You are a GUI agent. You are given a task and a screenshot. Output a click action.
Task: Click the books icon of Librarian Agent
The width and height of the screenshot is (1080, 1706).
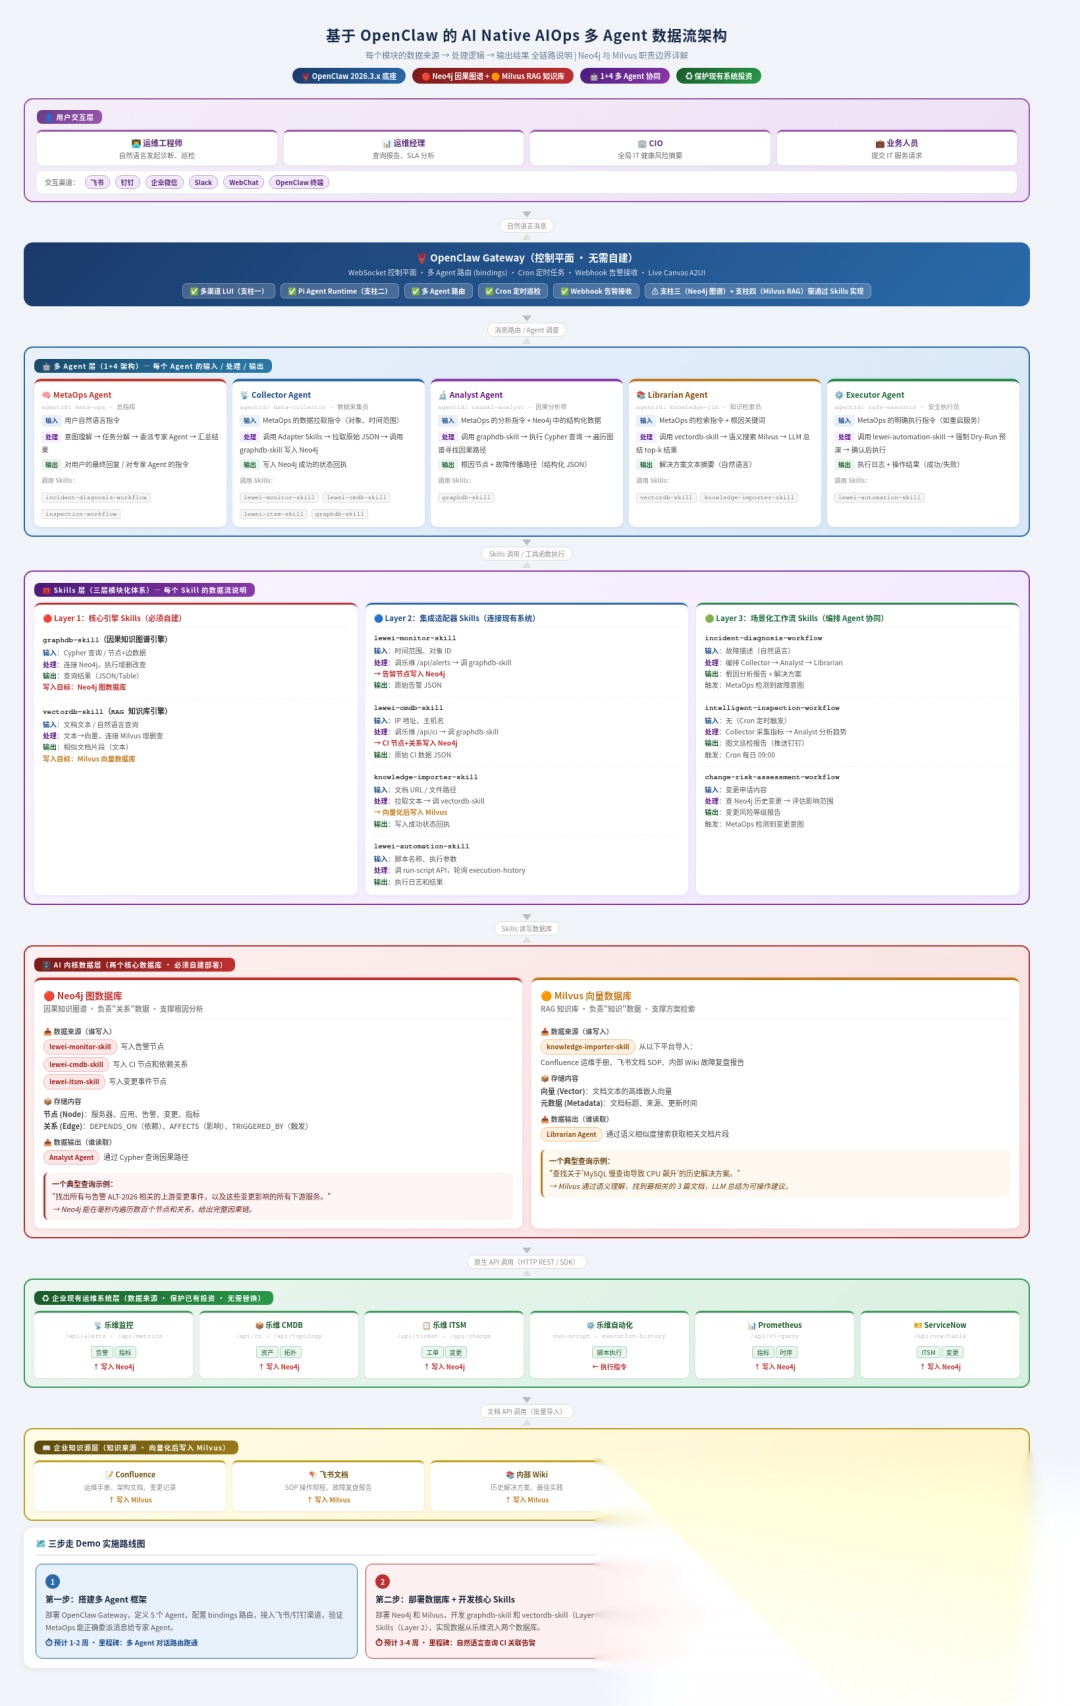641,395
